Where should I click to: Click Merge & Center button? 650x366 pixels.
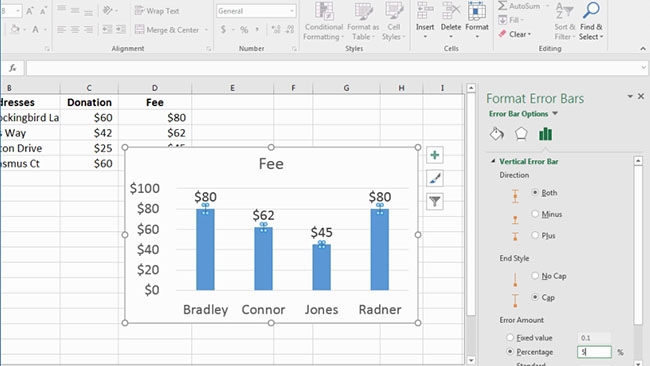[x=167, y=30]
